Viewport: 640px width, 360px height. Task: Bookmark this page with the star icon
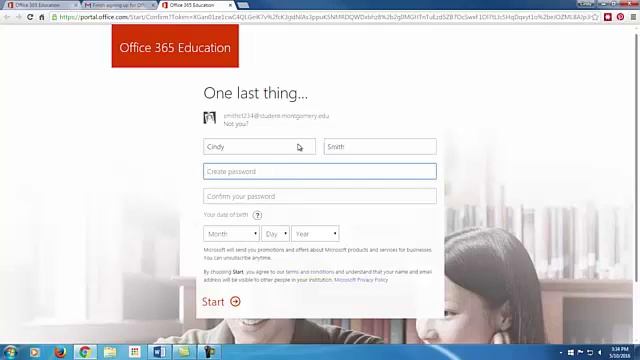click(595, 17)
